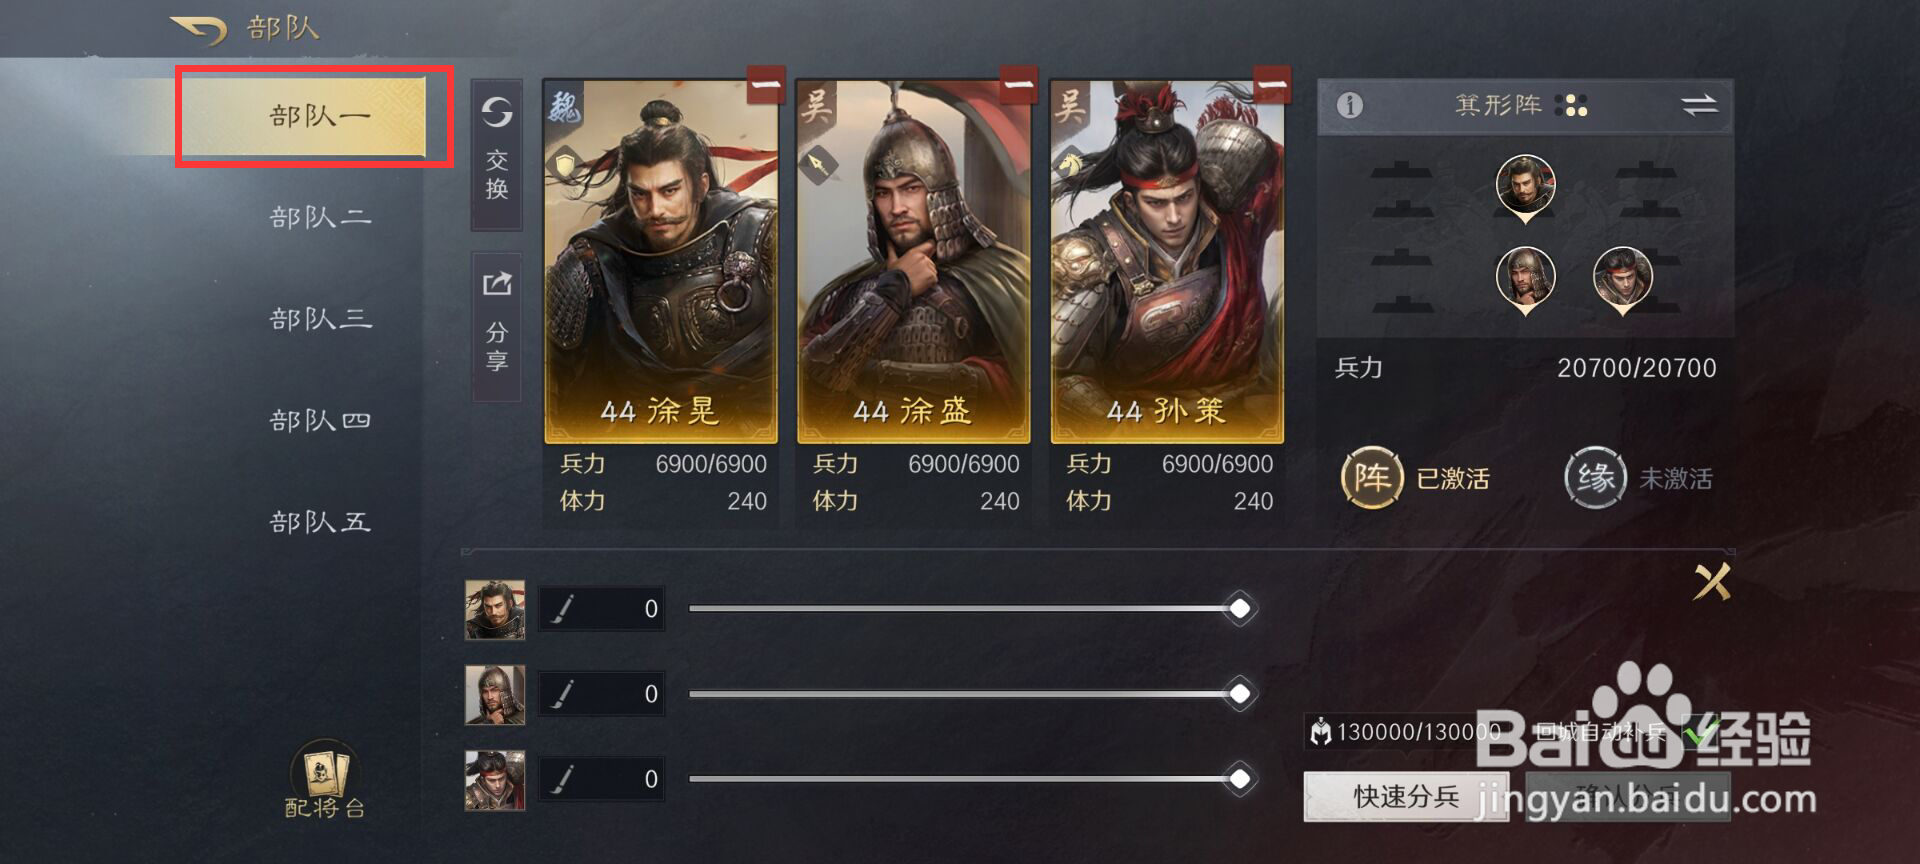Click the third troop slider handle
Screen dimensions: 1920x864
1240,778
